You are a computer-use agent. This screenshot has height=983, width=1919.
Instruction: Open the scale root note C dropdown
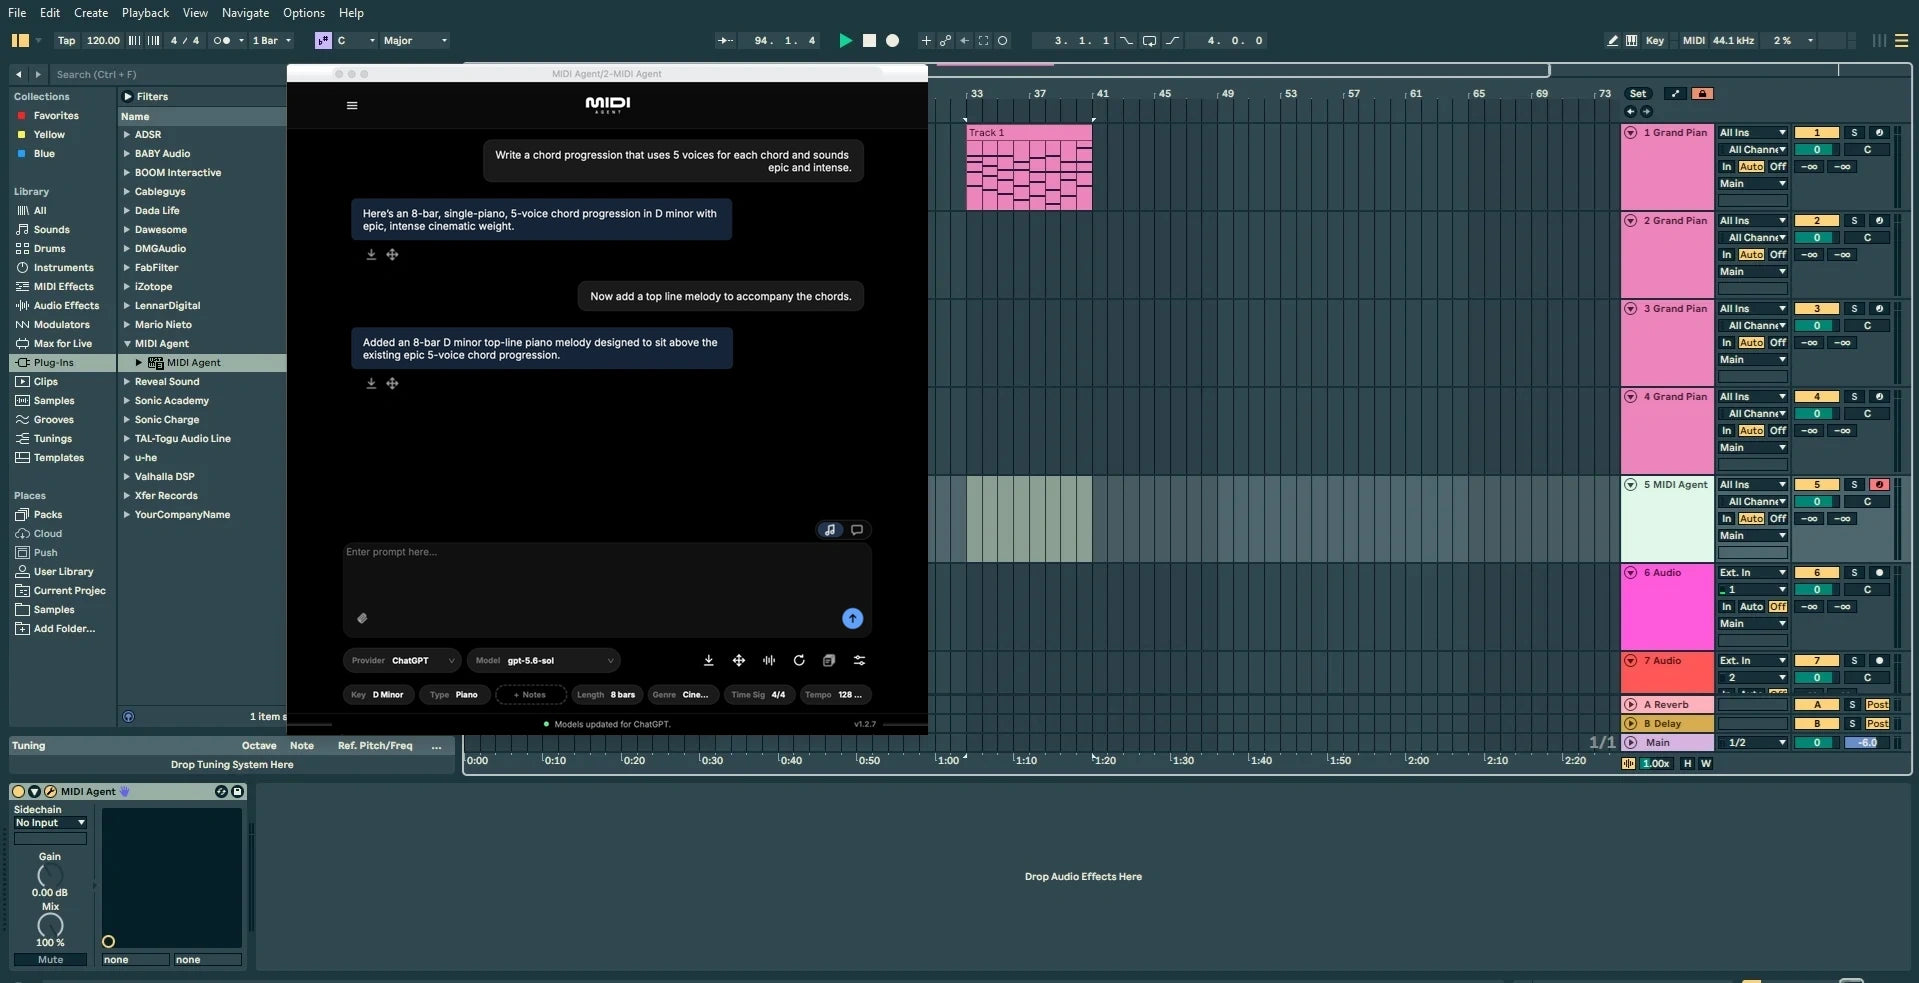pos(356,41)
